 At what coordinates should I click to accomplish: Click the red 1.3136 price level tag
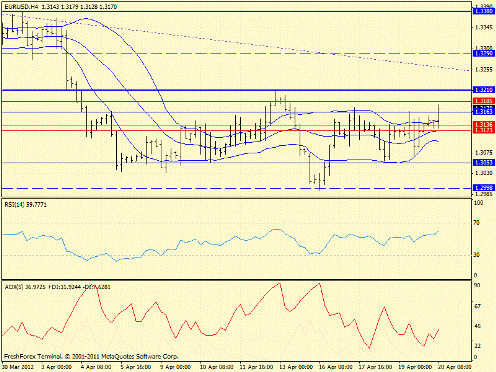(484, 124)
